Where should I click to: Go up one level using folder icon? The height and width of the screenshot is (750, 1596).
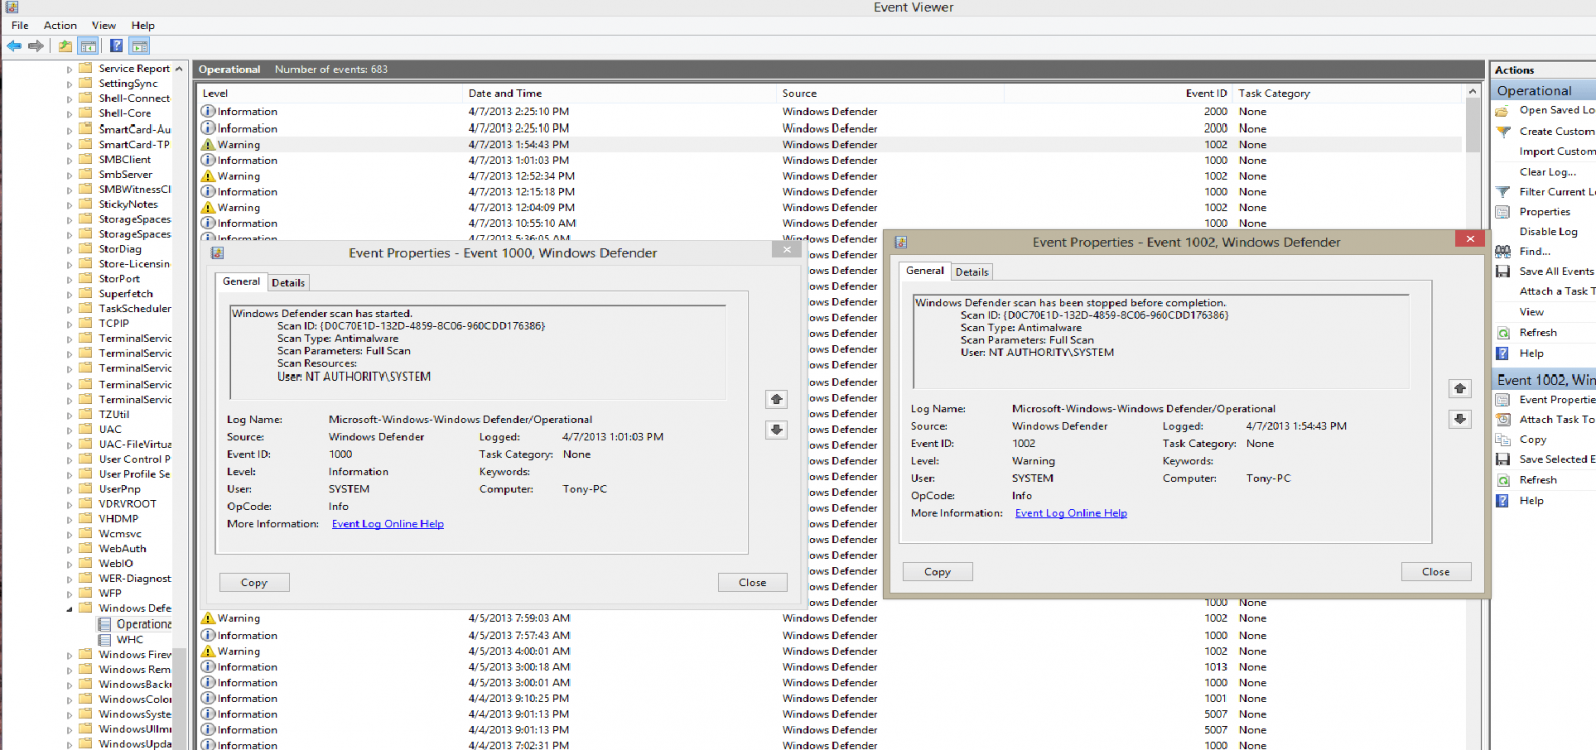click(x=65, y=46)
